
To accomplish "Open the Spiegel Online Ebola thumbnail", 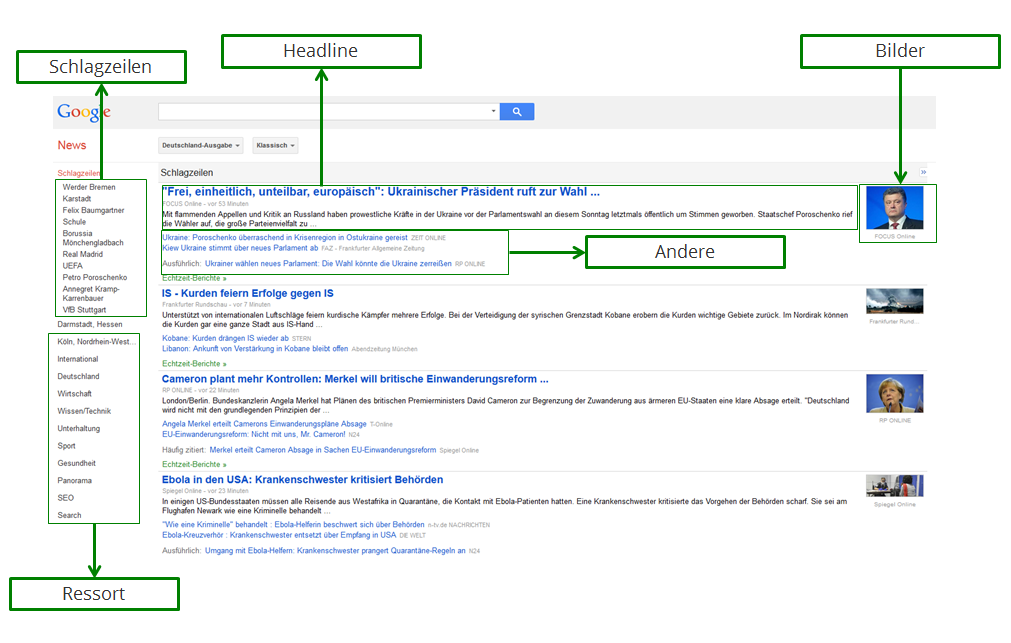I will [894, 486].
